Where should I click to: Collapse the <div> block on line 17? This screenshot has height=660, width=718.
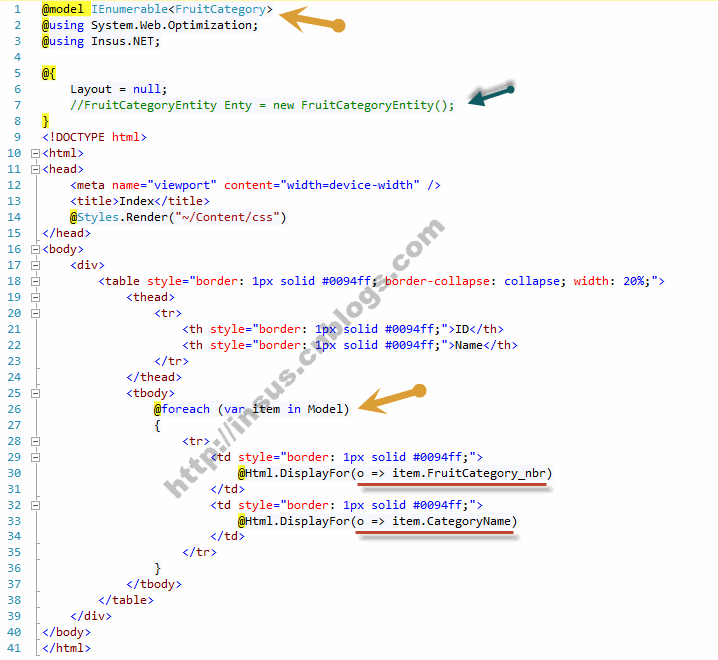[x=35, y=266]
